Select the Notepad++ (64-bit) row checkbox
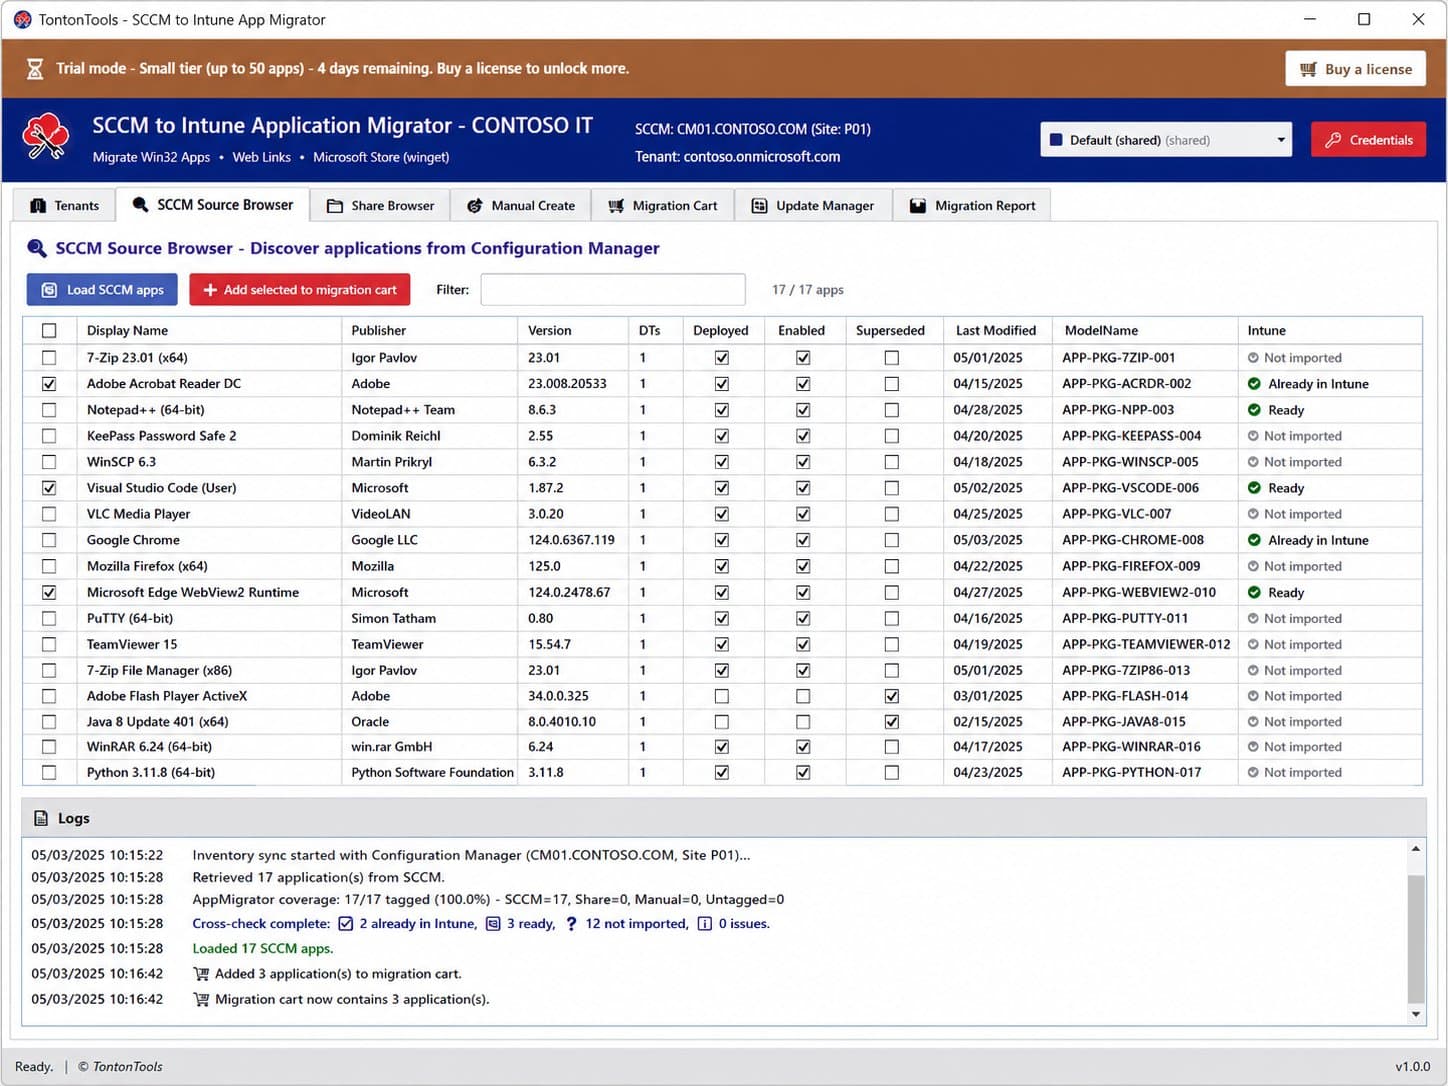The image size is (1448, 1086). click(49, 410)
